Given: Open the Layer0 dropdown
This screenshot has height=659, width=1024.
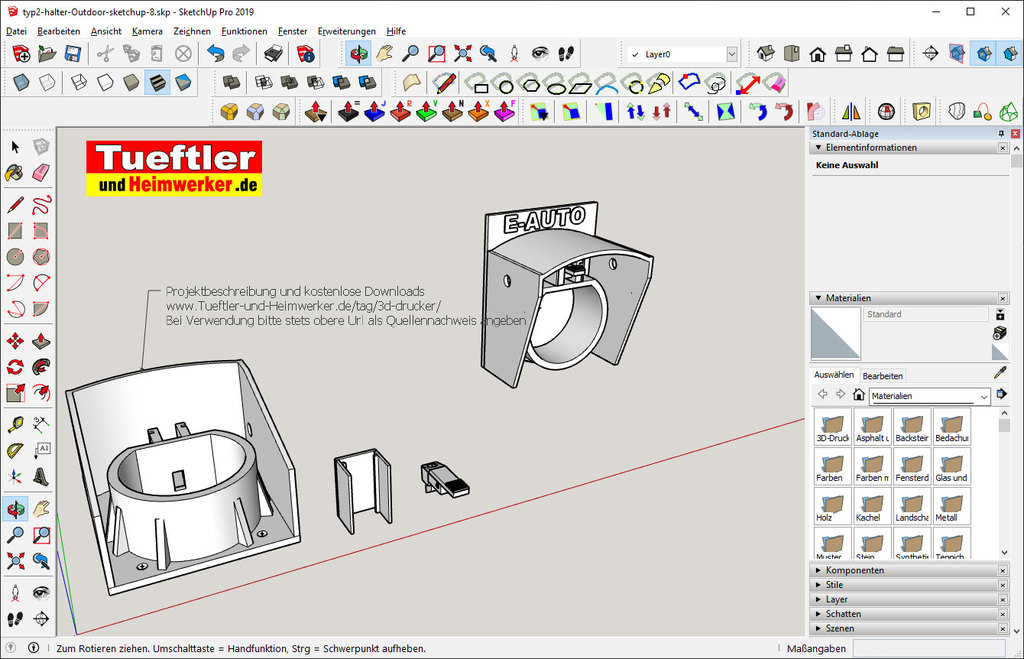Looking at the screenshot, I should (732, 54).
